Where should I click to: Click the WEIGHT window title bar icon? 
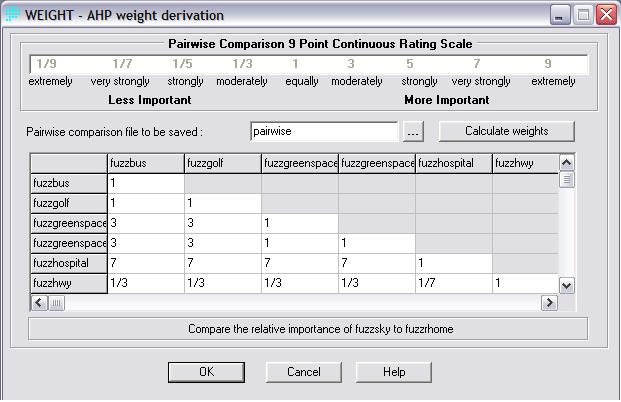11,15
